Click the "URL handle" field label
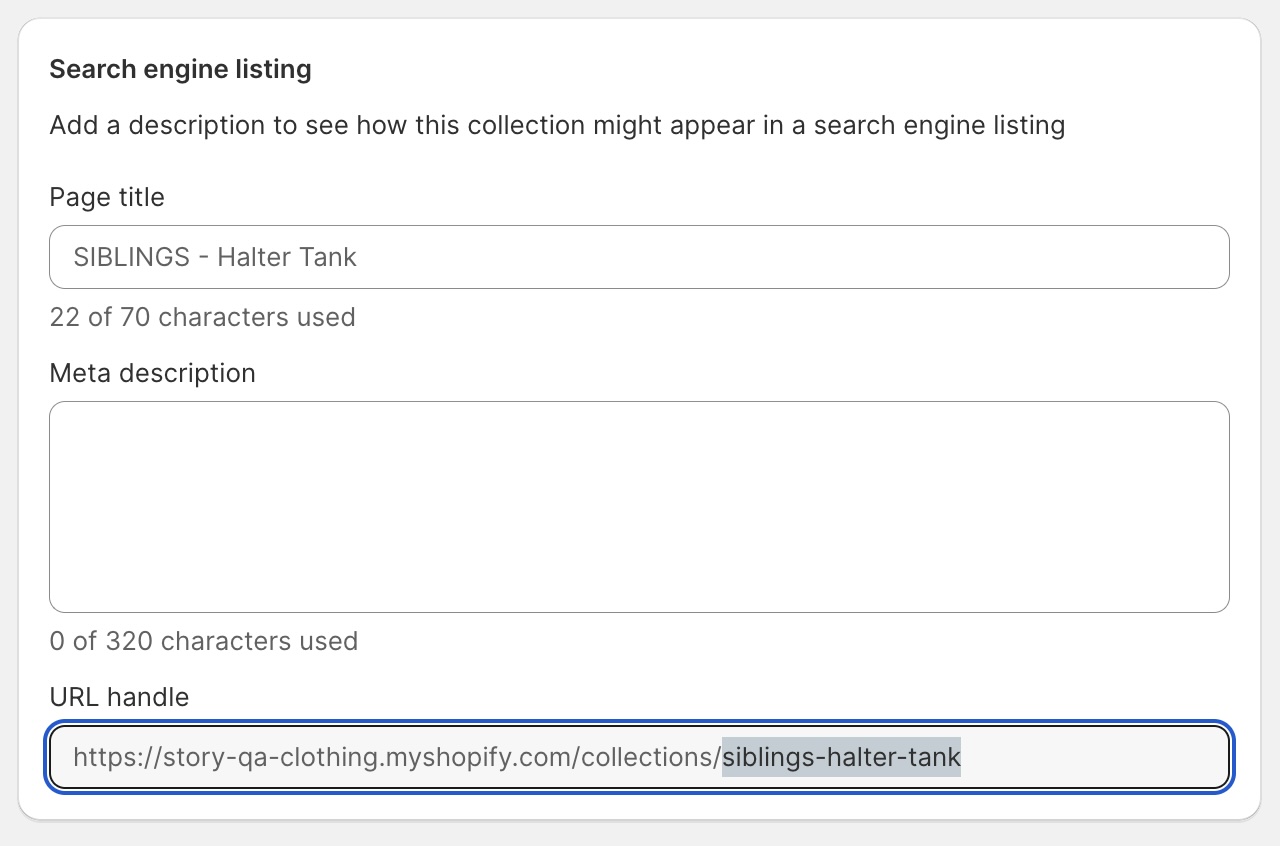Screen dimensions: 1280x846 (119, 697)
